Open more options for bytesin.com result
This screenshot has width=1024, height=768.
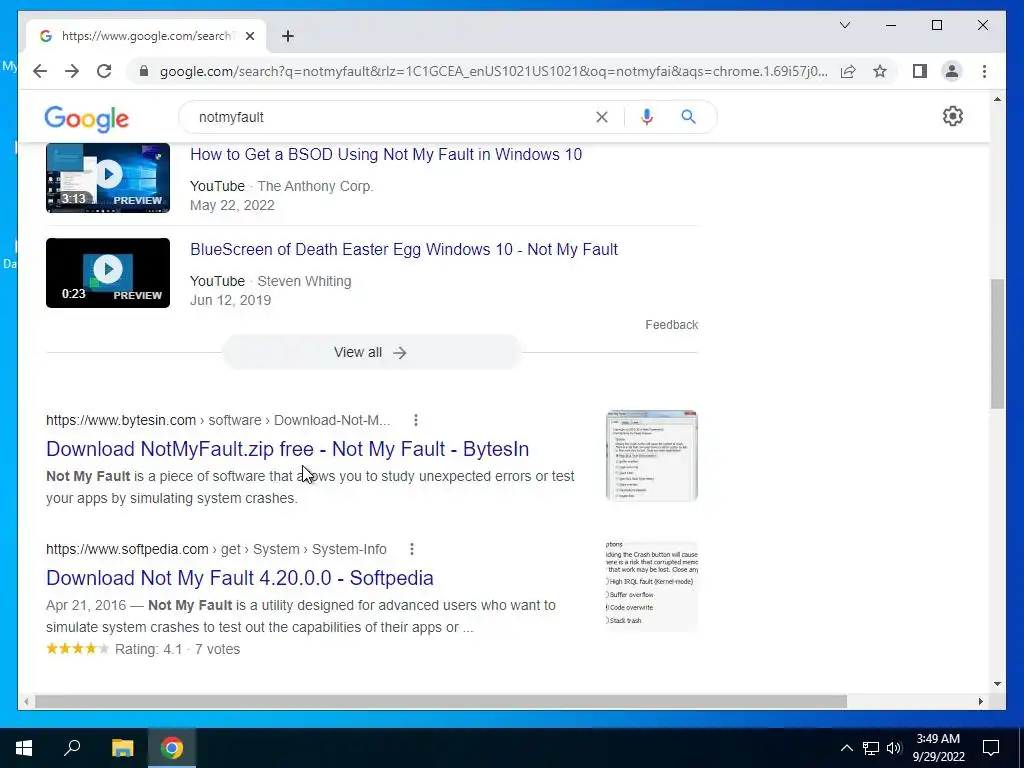click(x=415, y=420)
